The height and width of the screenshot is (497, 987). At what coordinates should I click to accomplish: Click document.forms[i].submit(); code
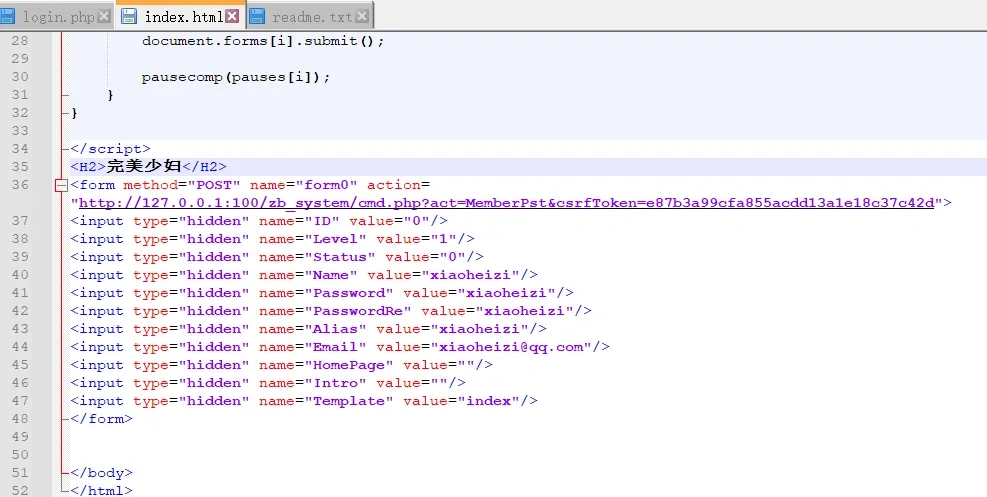point(262,41)
